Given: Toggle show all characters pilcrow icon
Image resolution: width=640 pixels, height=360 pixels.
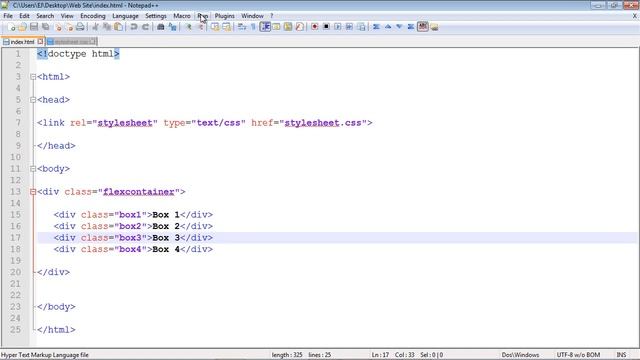Looking at the screenshot, I should click(x=253, y=27).
